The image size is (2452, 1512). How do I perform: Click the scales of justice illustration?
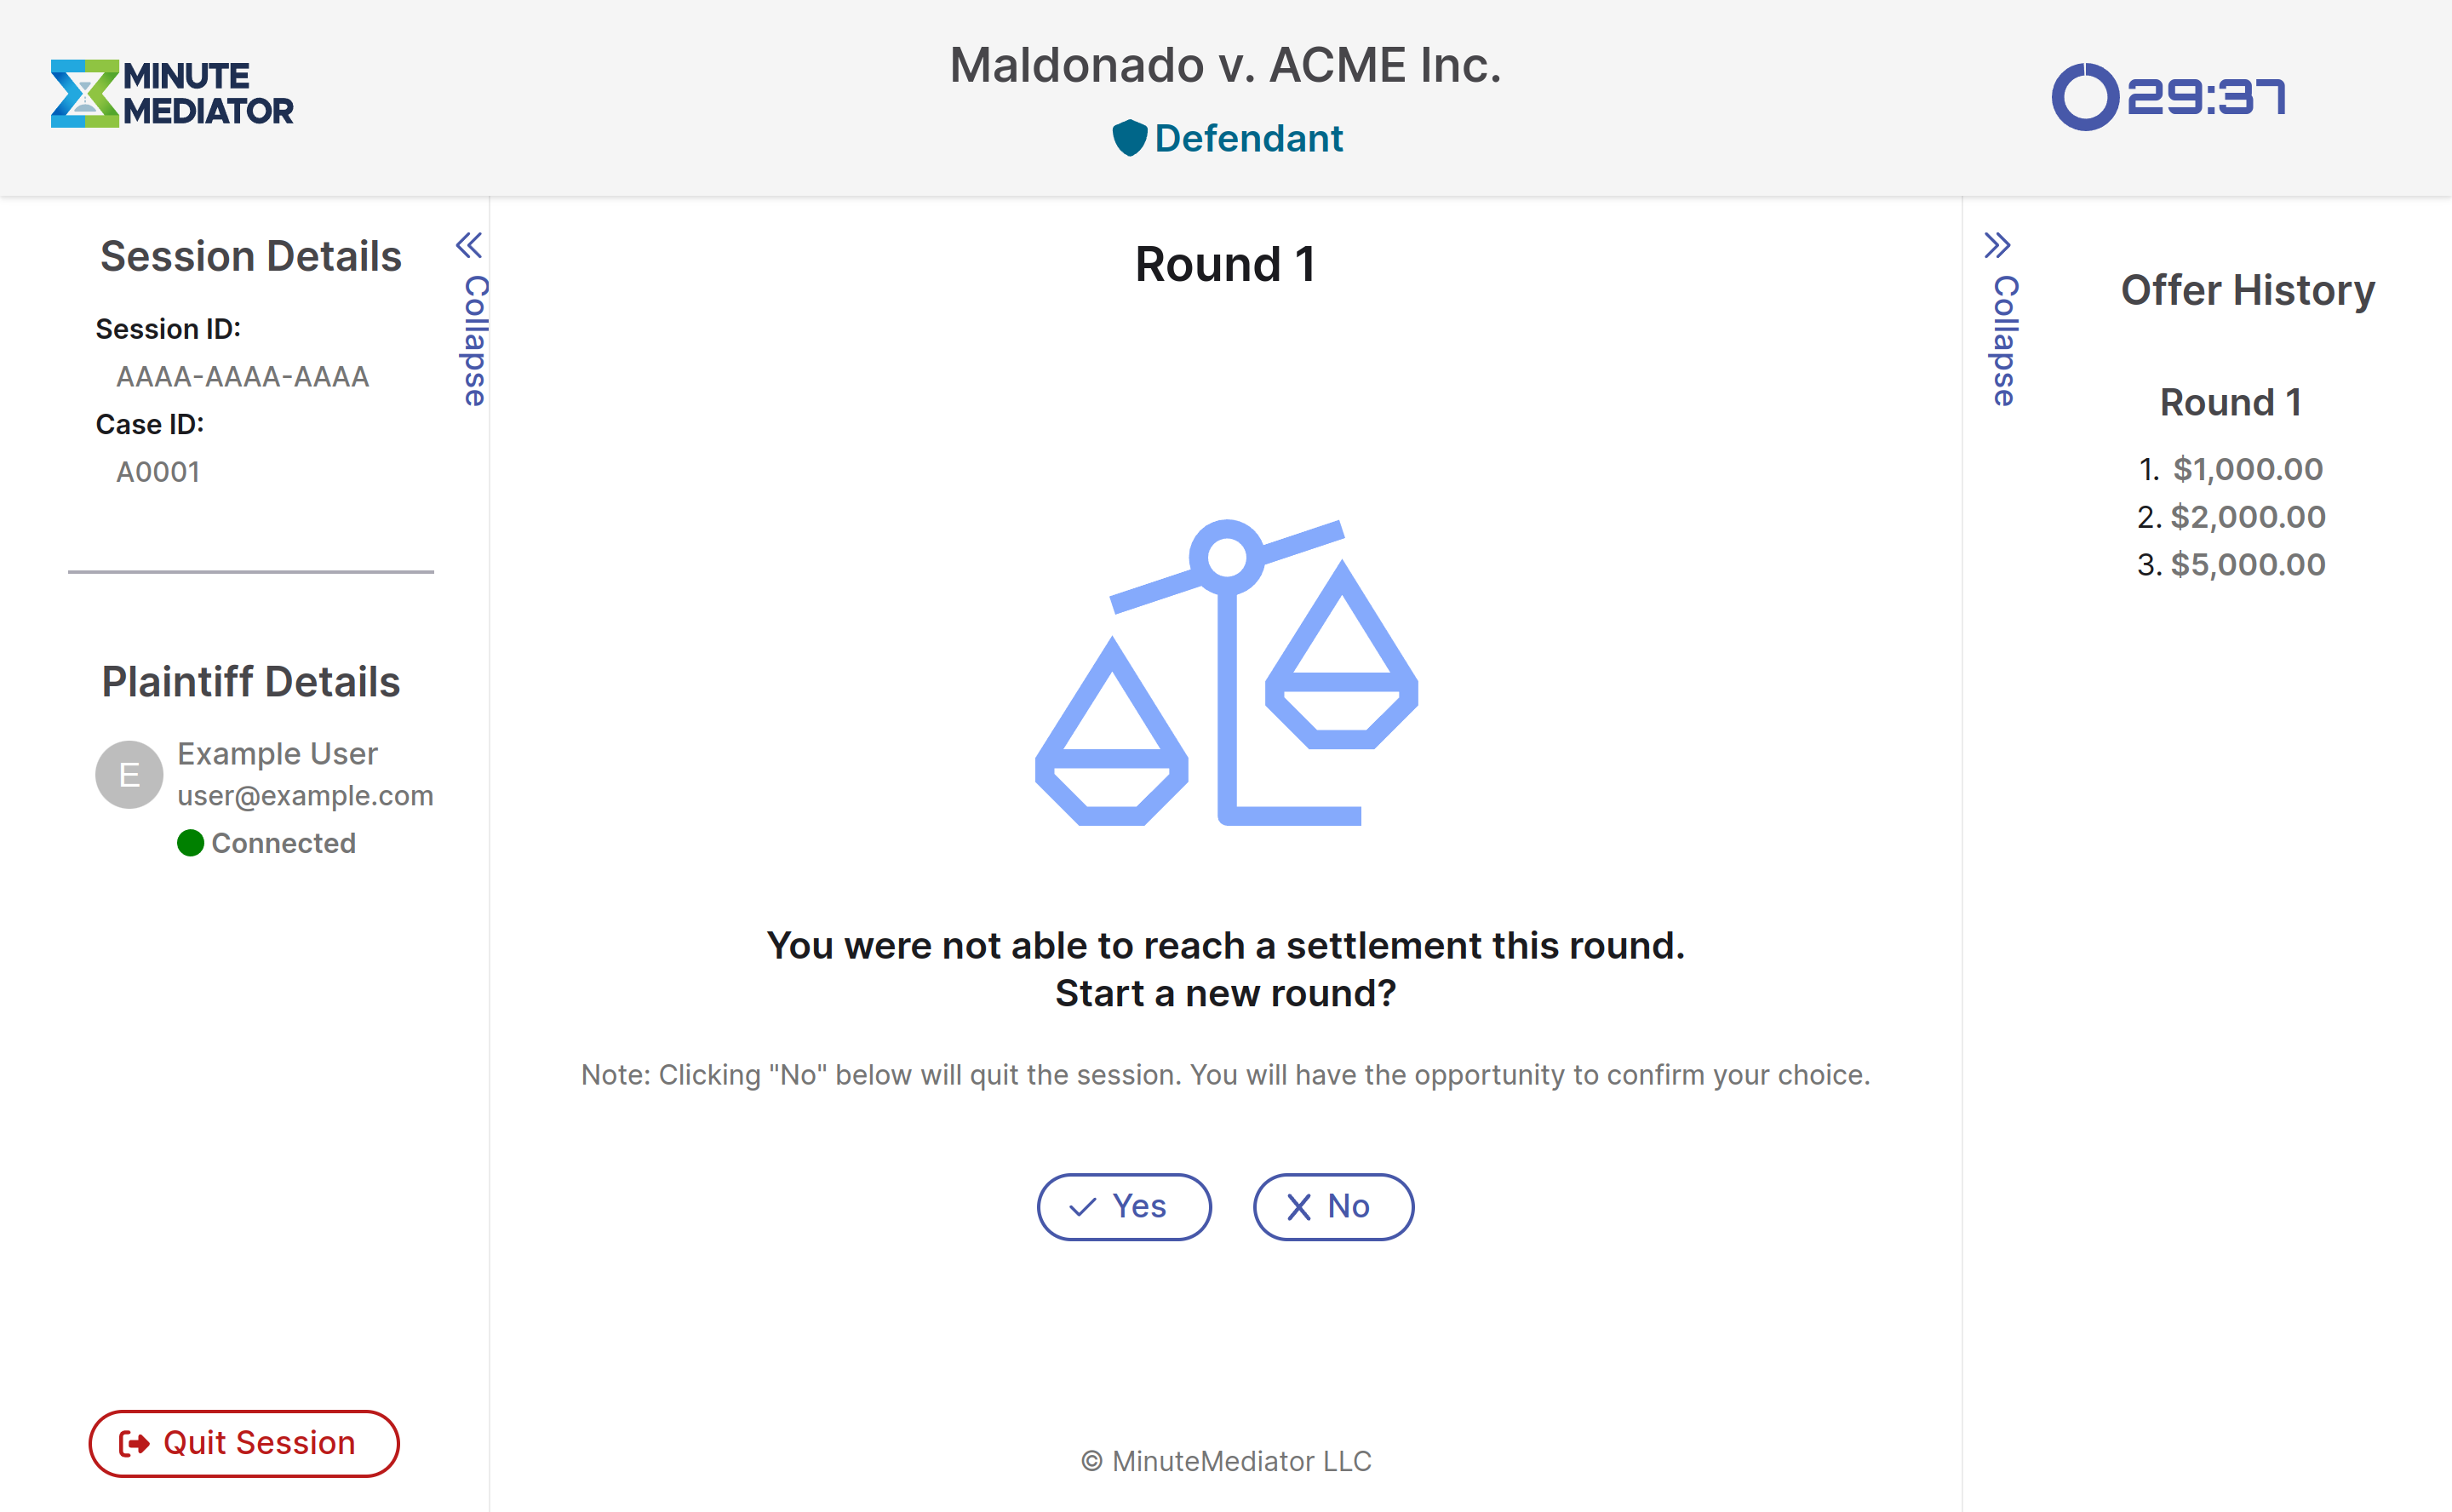(1226, 673)
